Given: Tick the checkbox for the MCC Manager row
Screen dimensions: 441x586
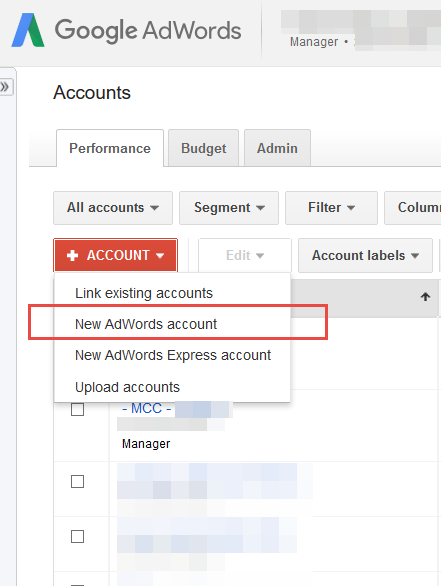Looking at the screenshot, I should coord(77,410).
